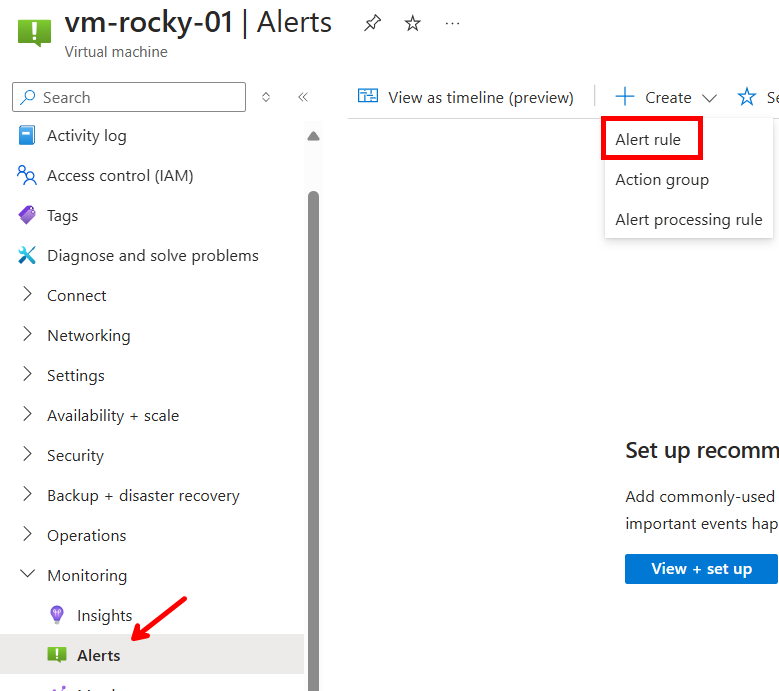
Task: Click the Set up recommended heading text
Action: (701, 451)
